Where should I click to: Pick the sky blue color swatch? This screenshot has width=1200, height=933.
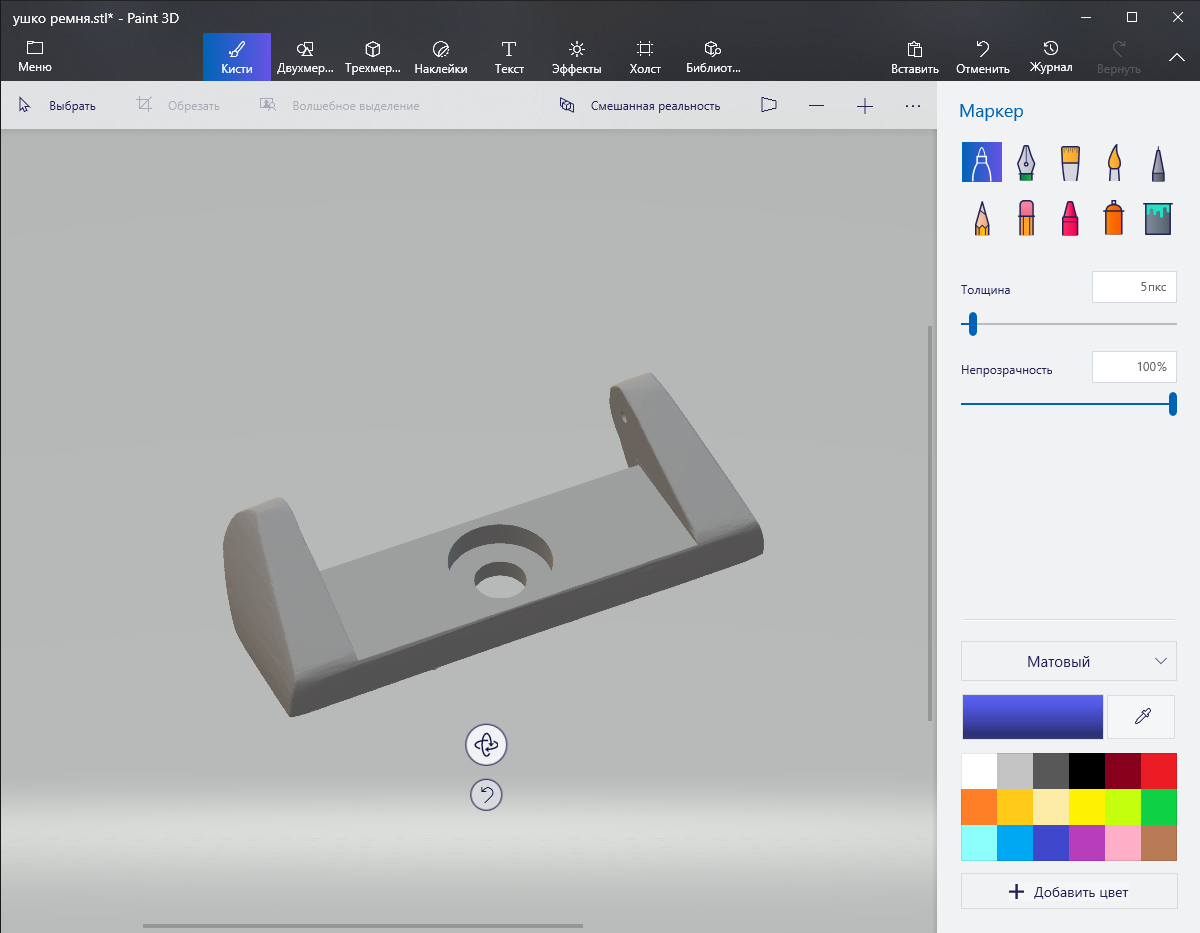tap(1015, 843)
